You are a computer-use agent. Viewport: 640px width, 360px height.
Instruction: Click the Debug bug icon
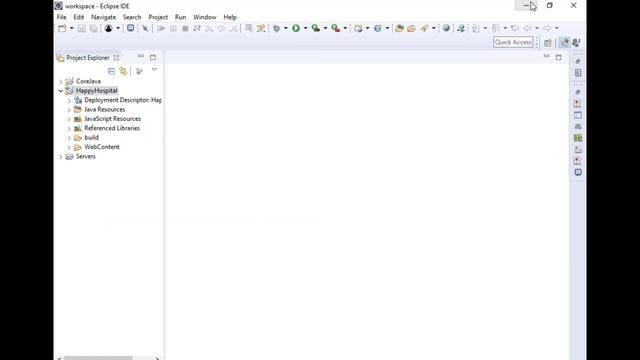tap(276, 28)
